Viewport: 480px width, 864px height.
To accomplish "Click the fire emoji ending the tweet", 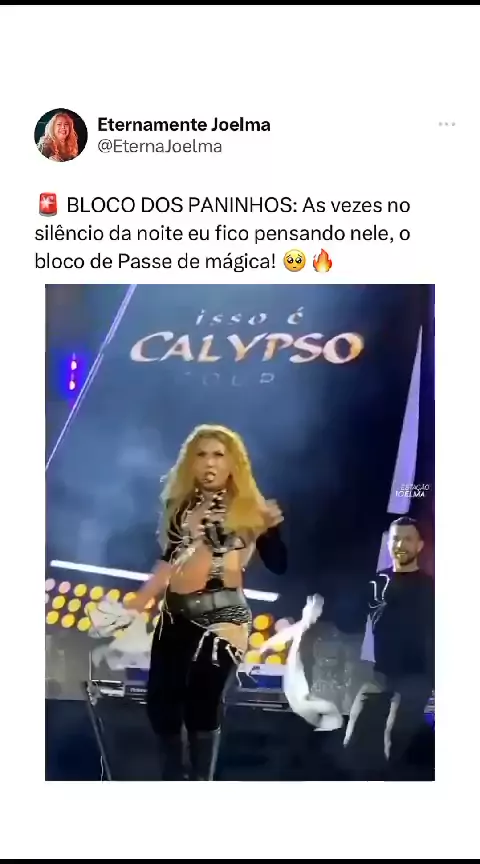I will [x=323, y=261].
